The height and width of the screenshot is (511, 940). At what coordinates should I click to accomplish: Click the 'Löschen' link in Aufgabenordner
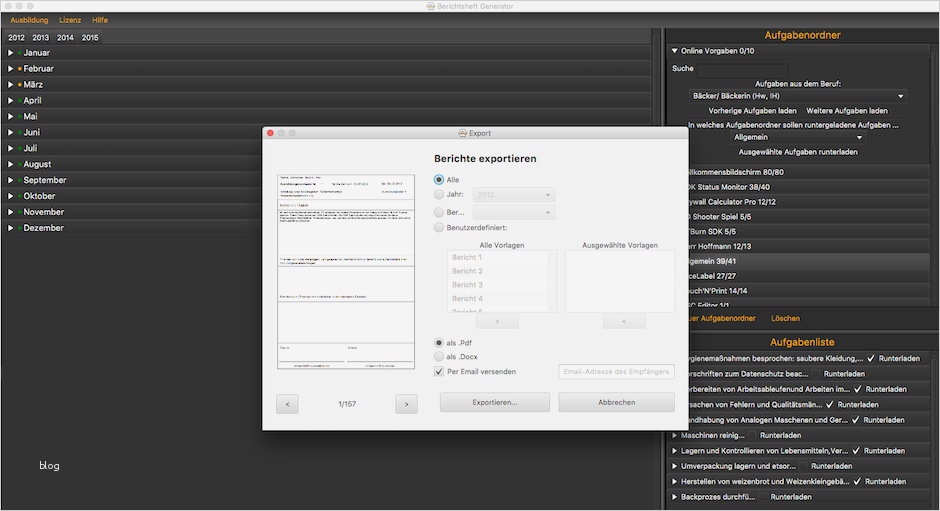(x=785, y=318)
